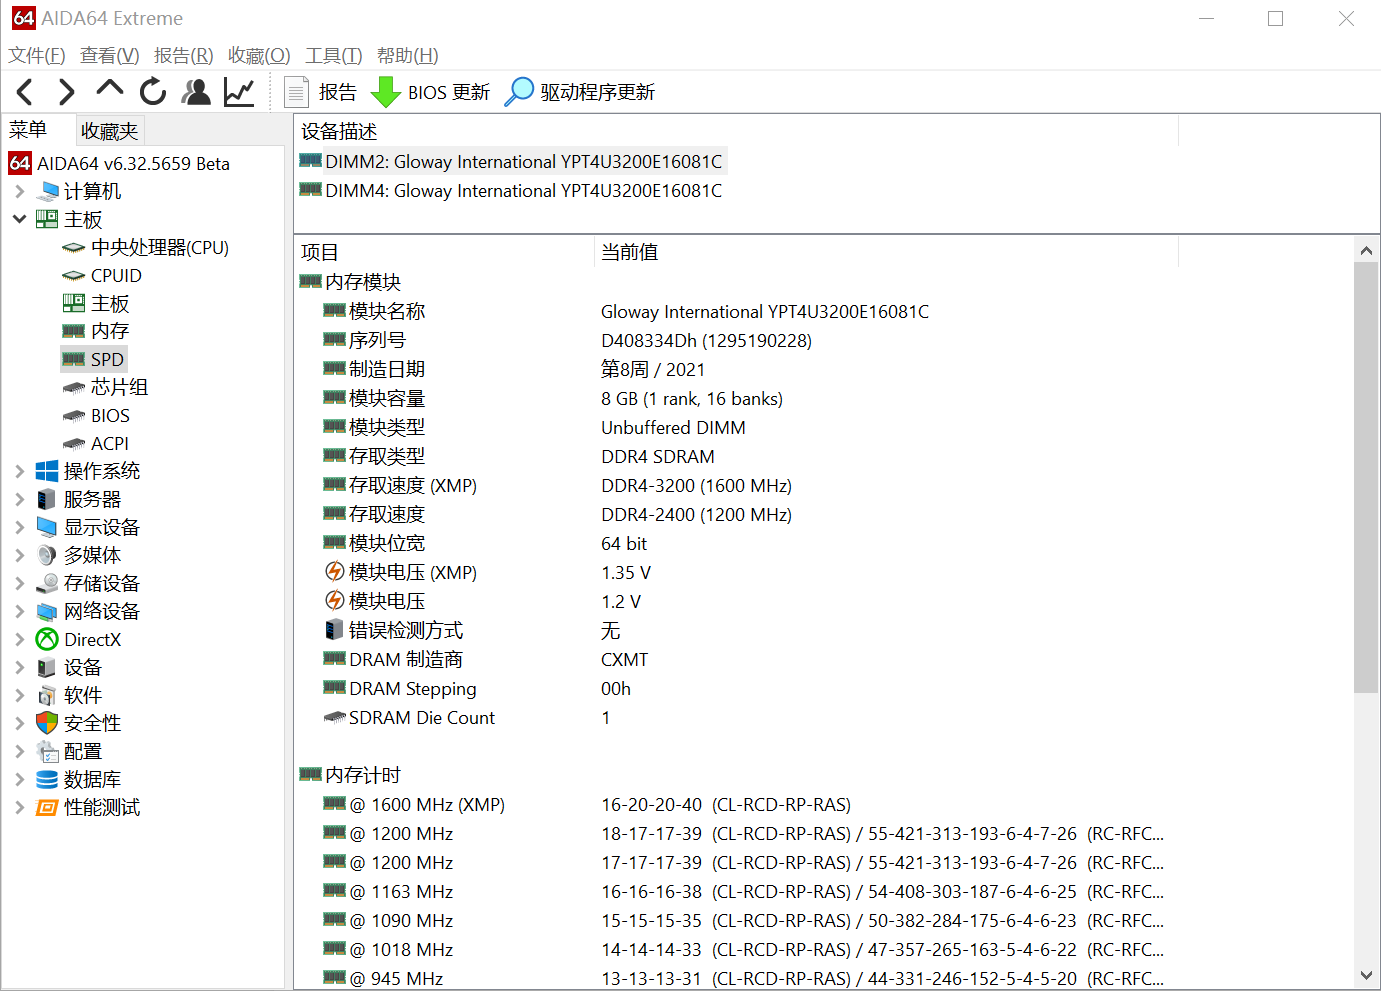Click the BIOS 更新 green arrow button
The width and height of the screenshot is (1381, 991).
tap(430, 92)
